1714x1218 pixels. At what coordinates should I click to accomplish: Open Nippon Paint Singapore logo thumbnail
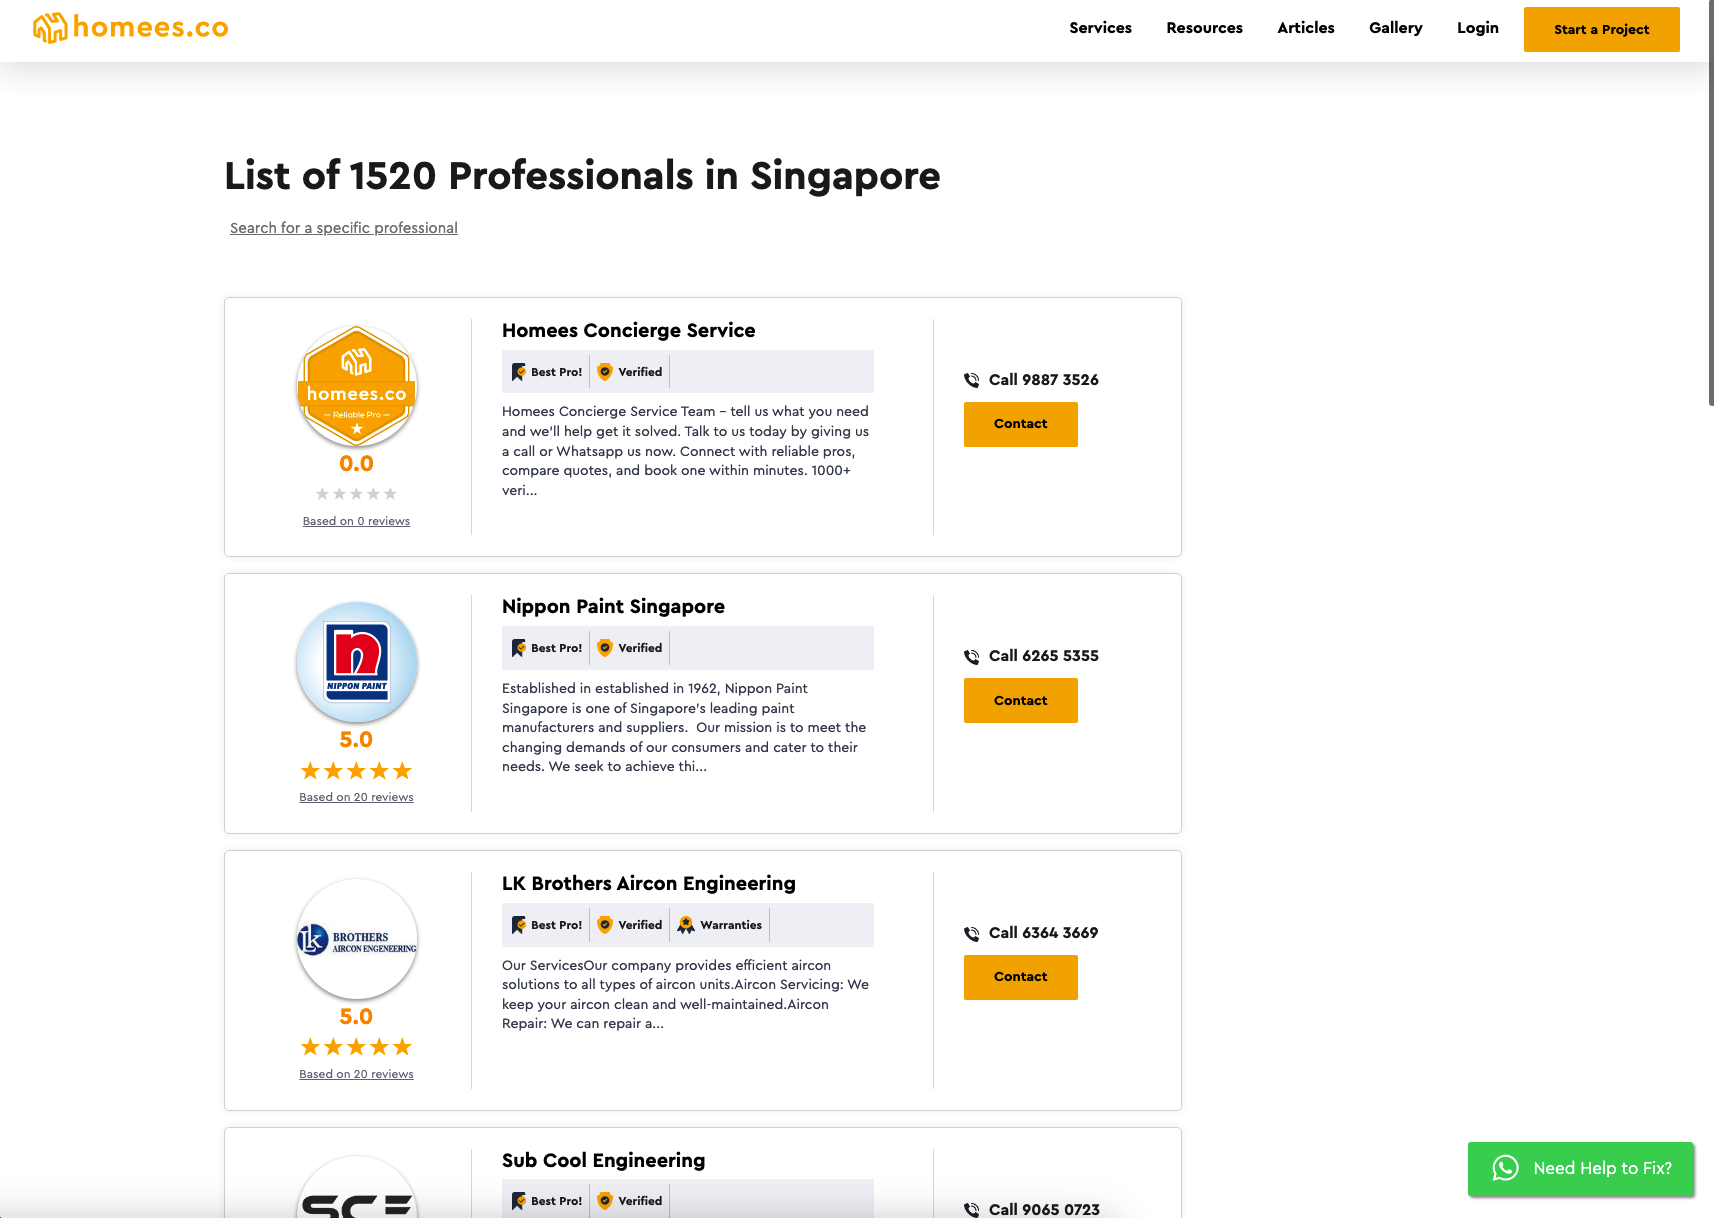(357, 662)
